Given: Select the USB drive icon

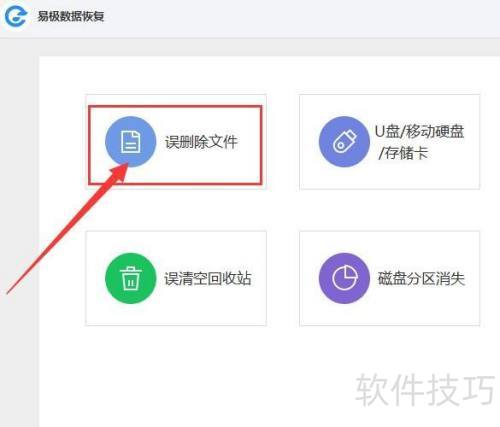Looking at the screenshot, I should click(344, 142).
